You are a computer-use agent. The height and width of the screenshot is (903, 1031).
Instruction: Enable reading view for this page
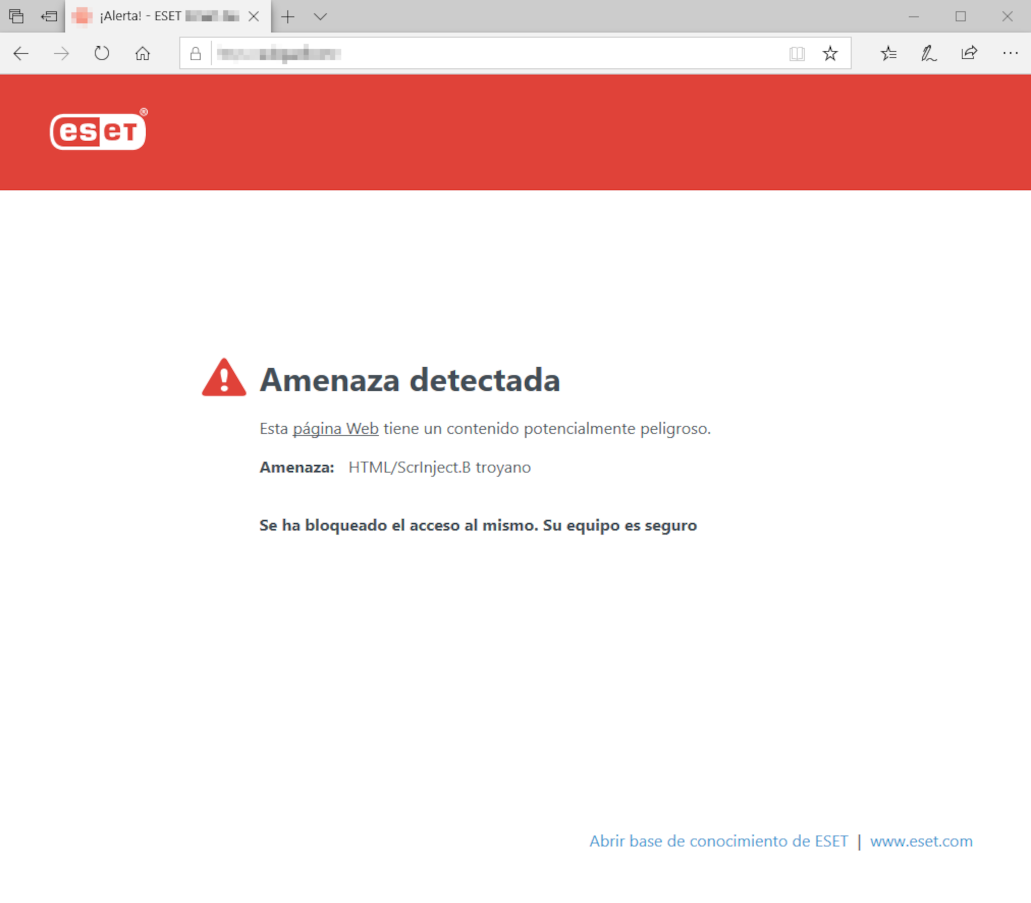(797, 53)
